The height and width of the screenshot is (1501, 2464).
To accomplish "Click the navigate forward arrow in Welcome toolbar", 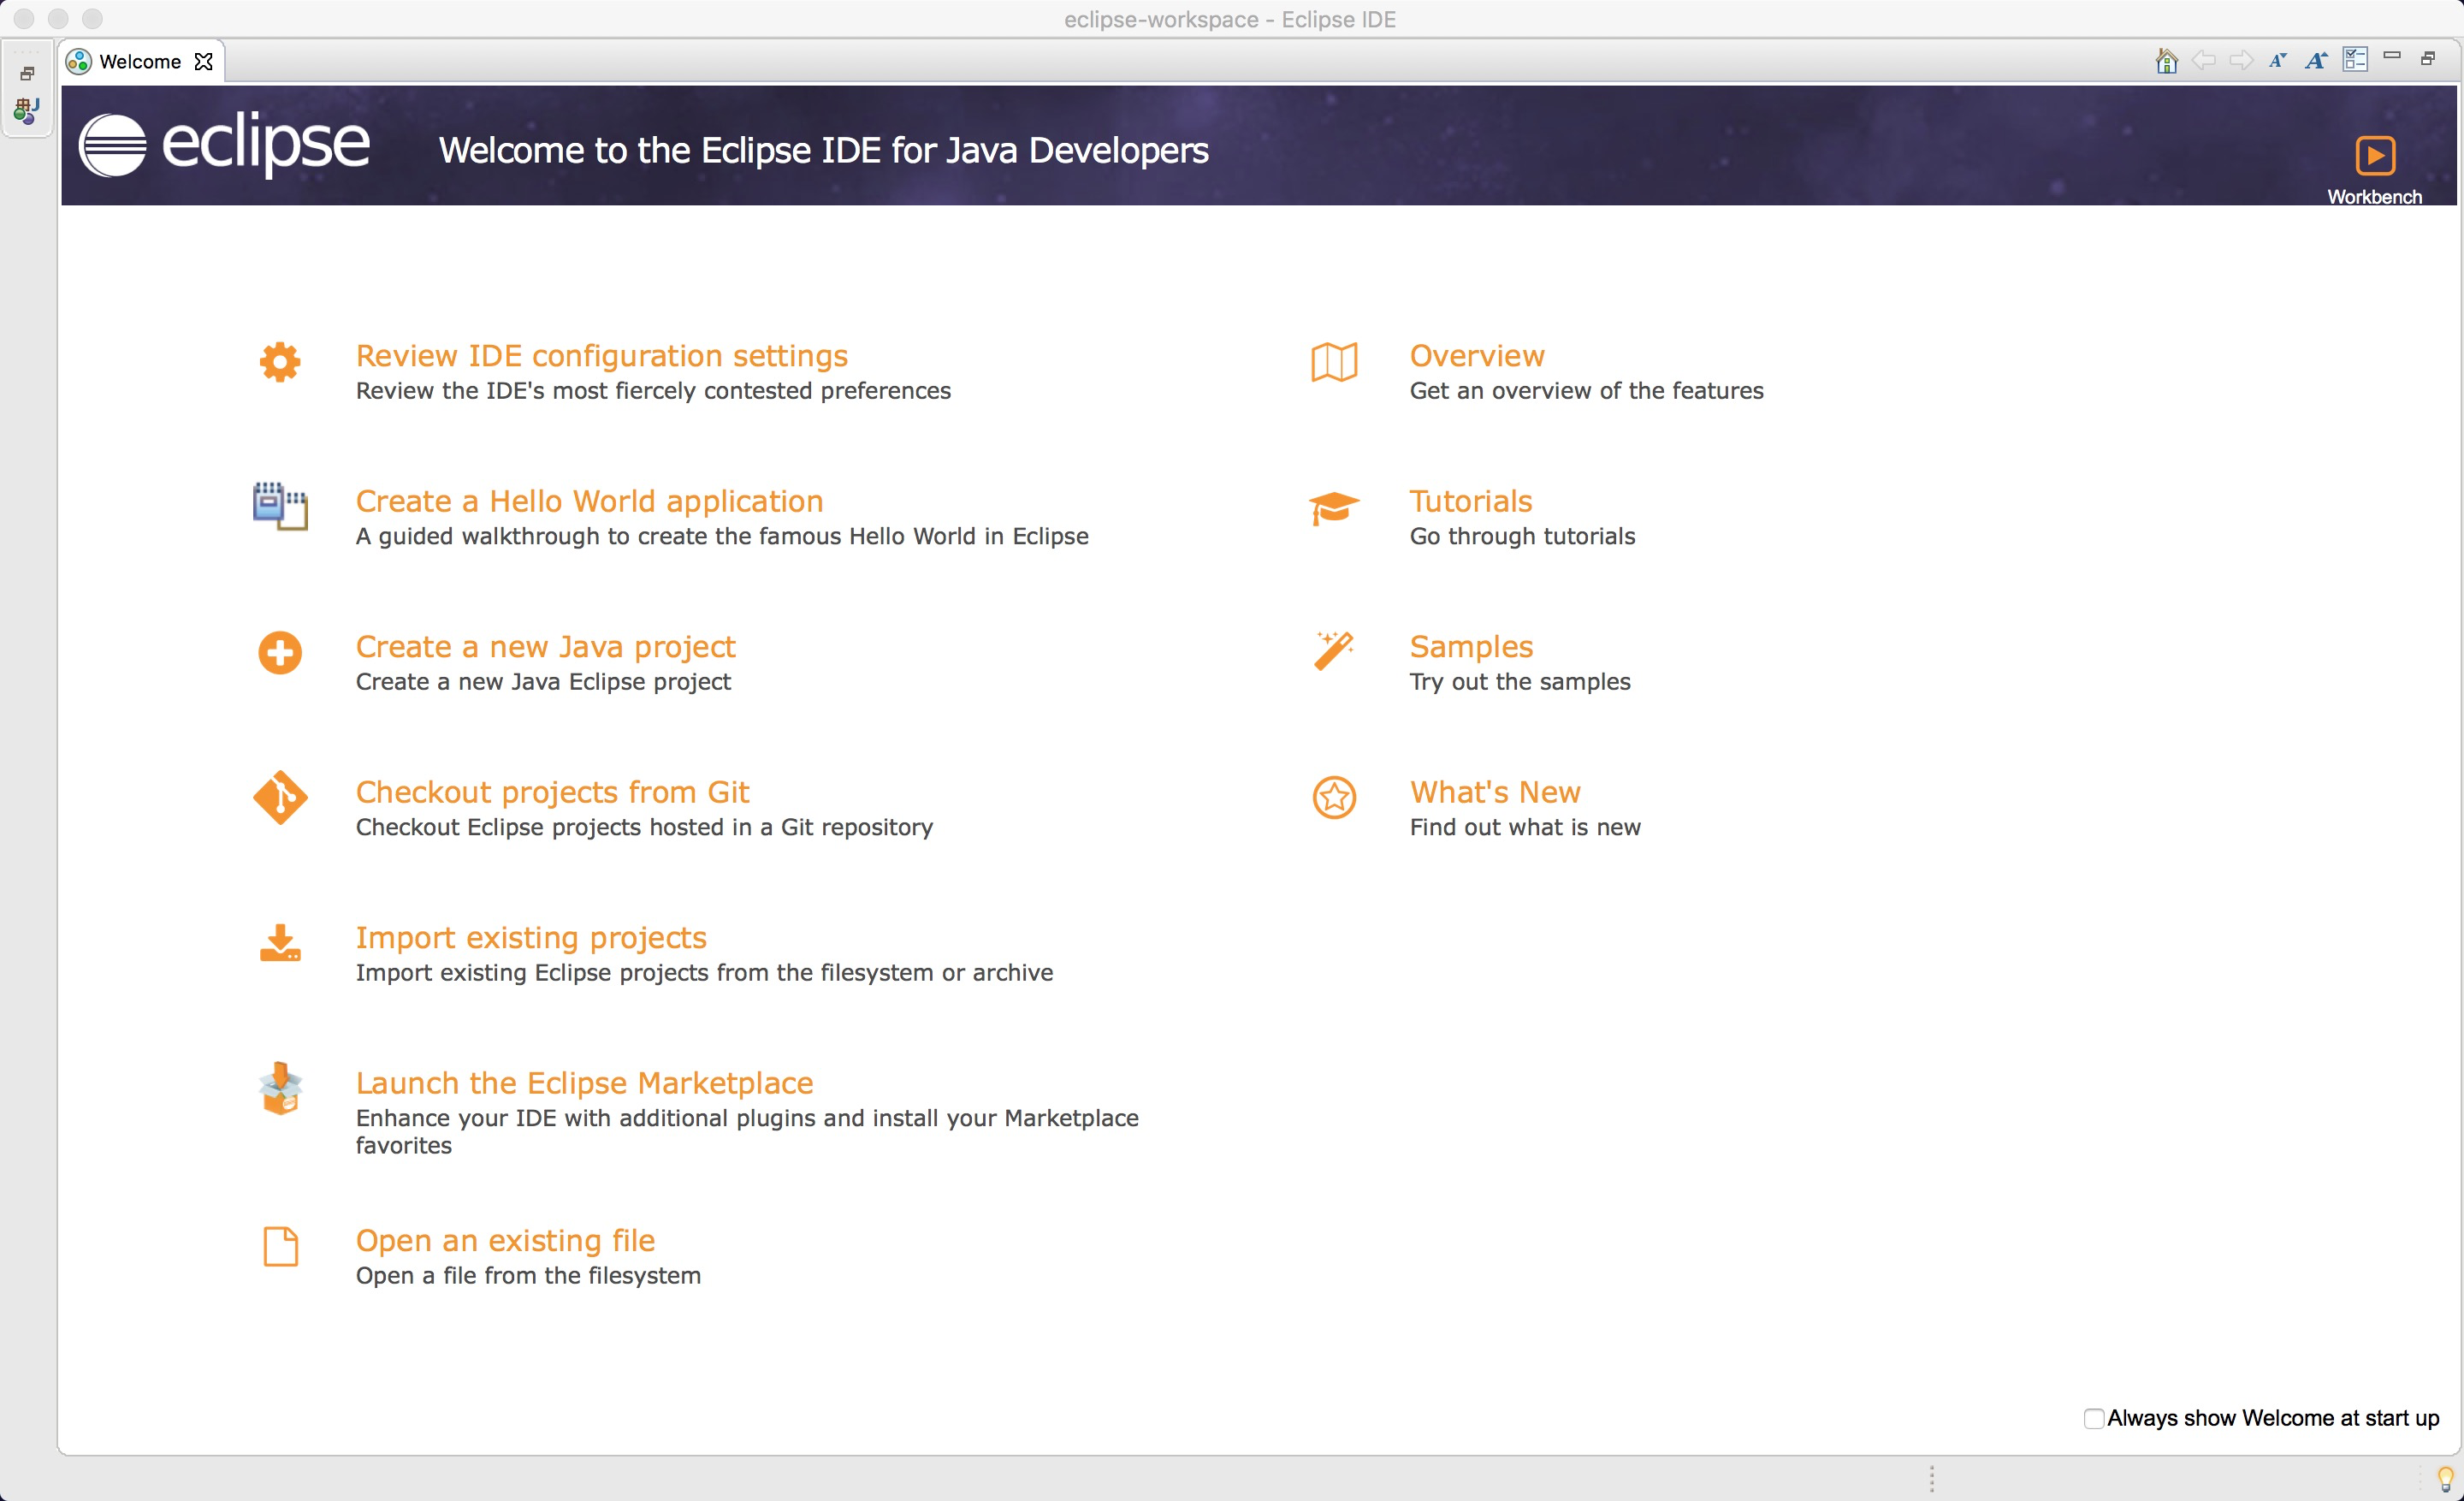I will (2241, 61).
